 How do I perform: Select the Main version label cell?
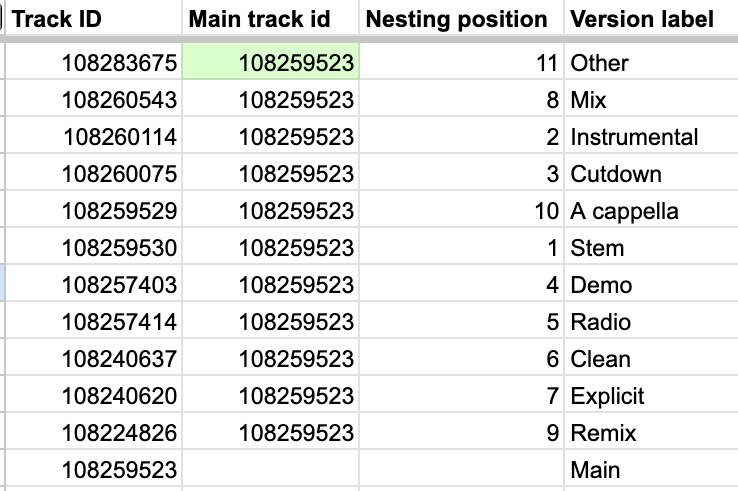click(651, 468)
